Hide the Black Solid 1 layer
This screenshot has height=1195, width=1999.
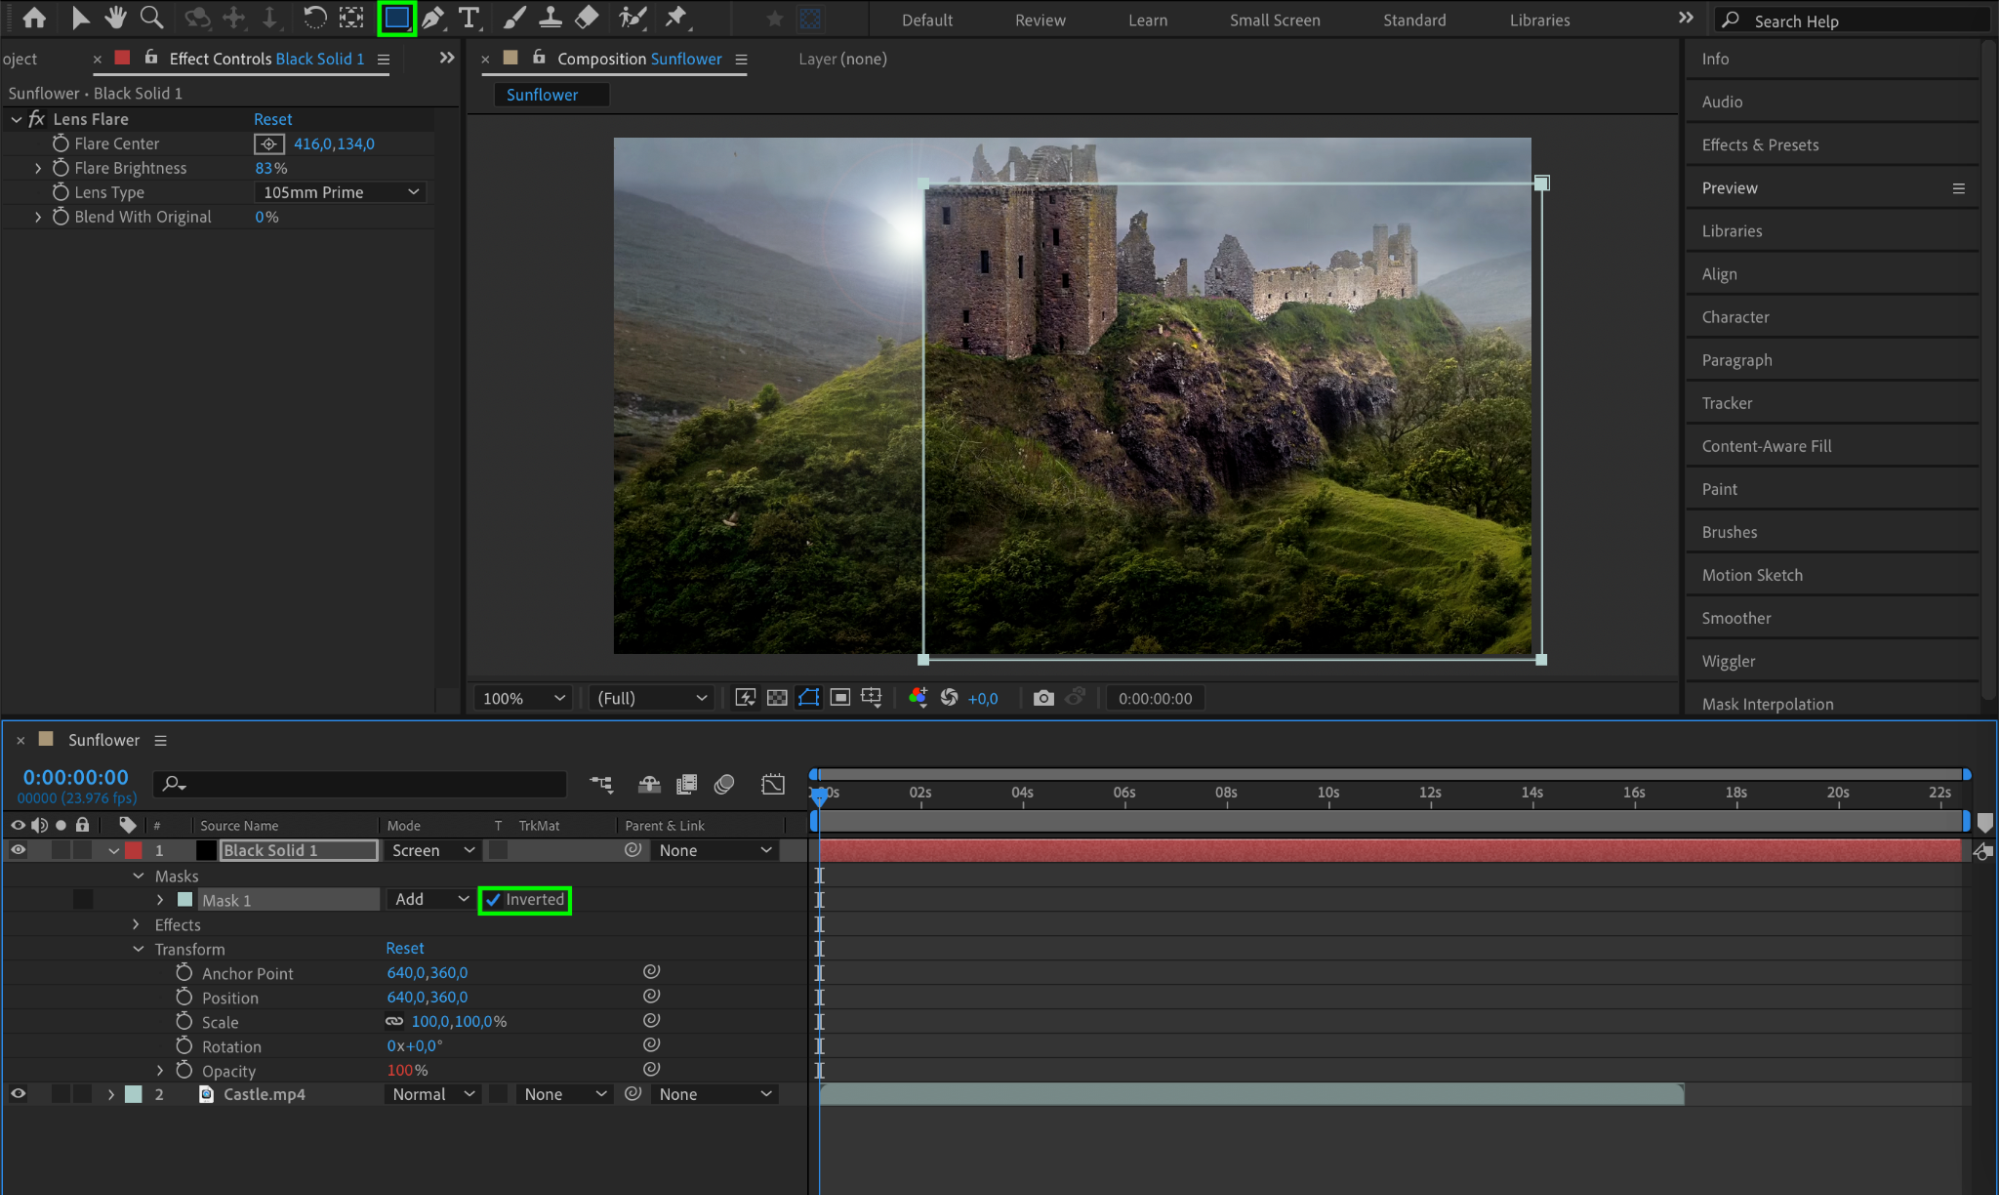point(18,850)
